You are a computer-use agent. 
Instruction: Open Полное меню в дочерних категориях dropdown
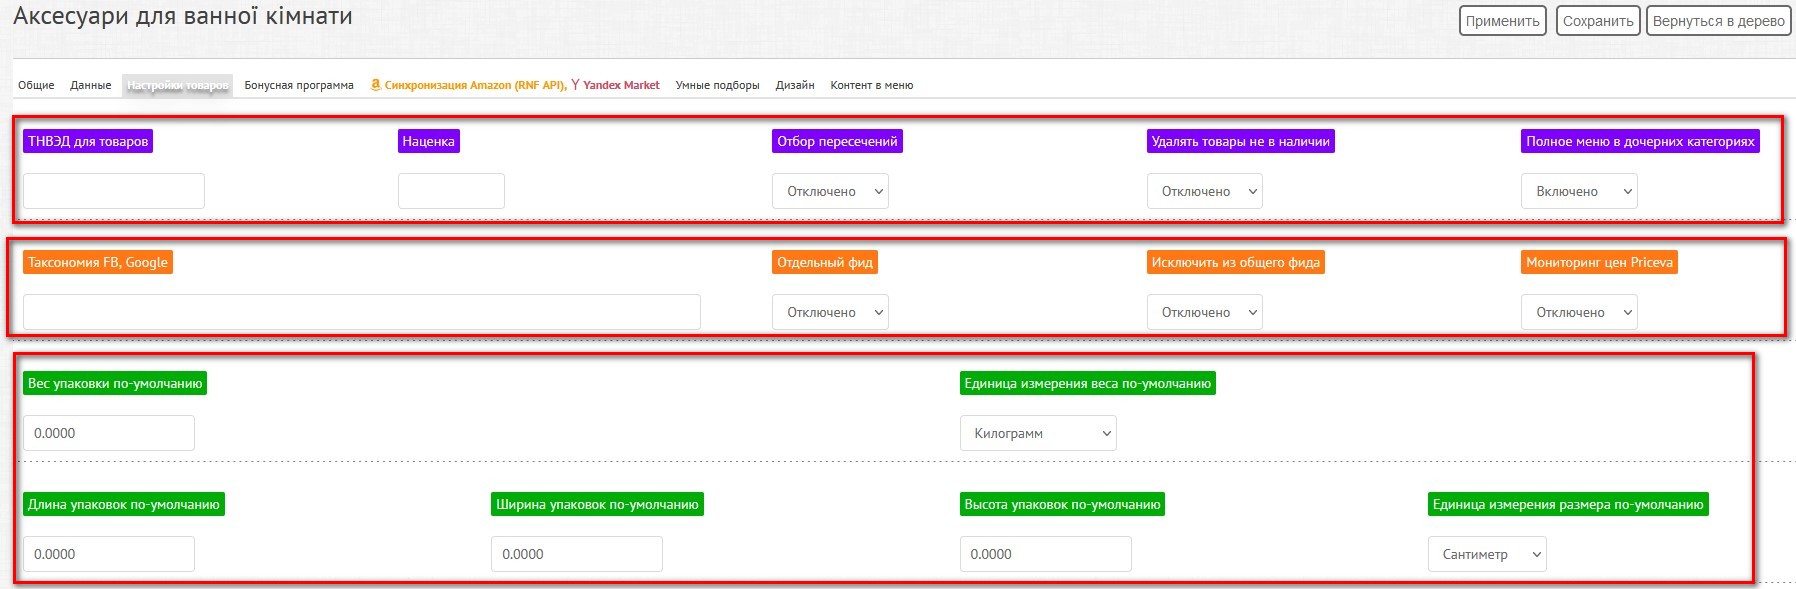1578,191
